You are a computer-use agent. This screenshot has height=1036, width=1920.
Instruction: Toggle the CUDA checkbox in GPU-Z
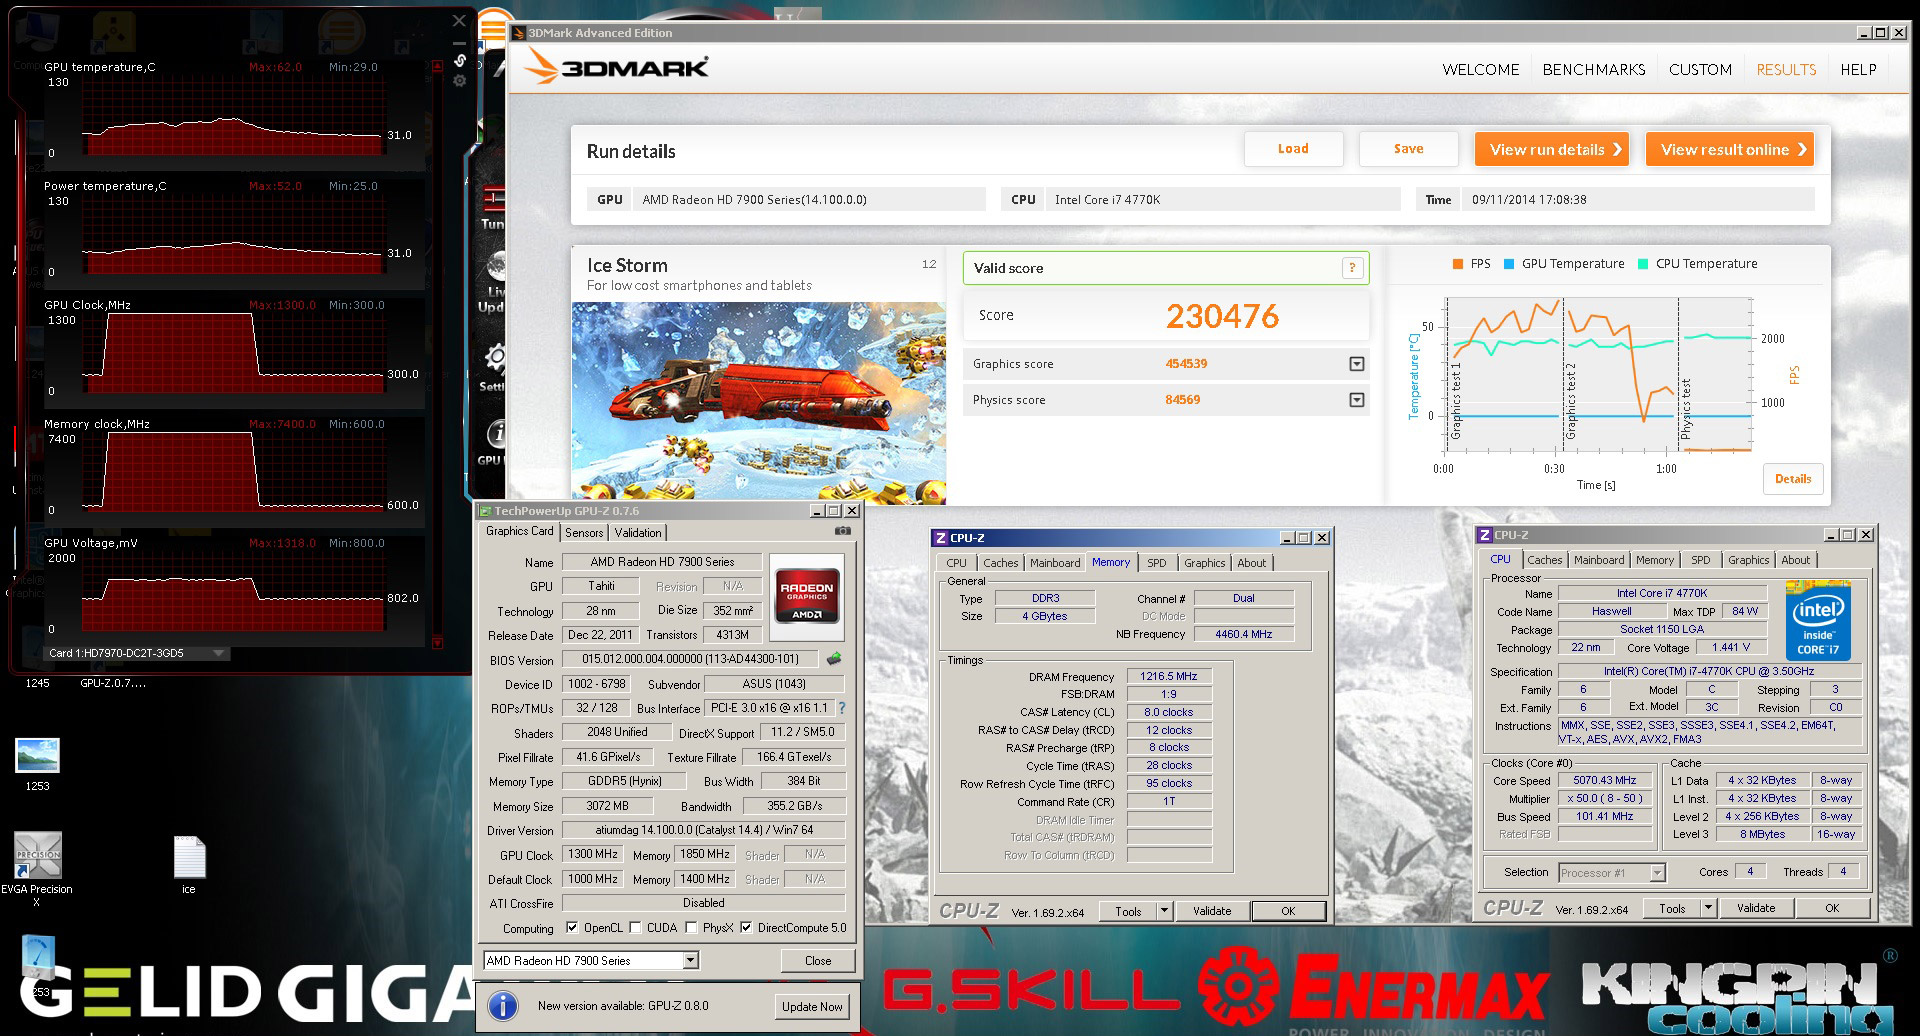click(x=635, y=928)
